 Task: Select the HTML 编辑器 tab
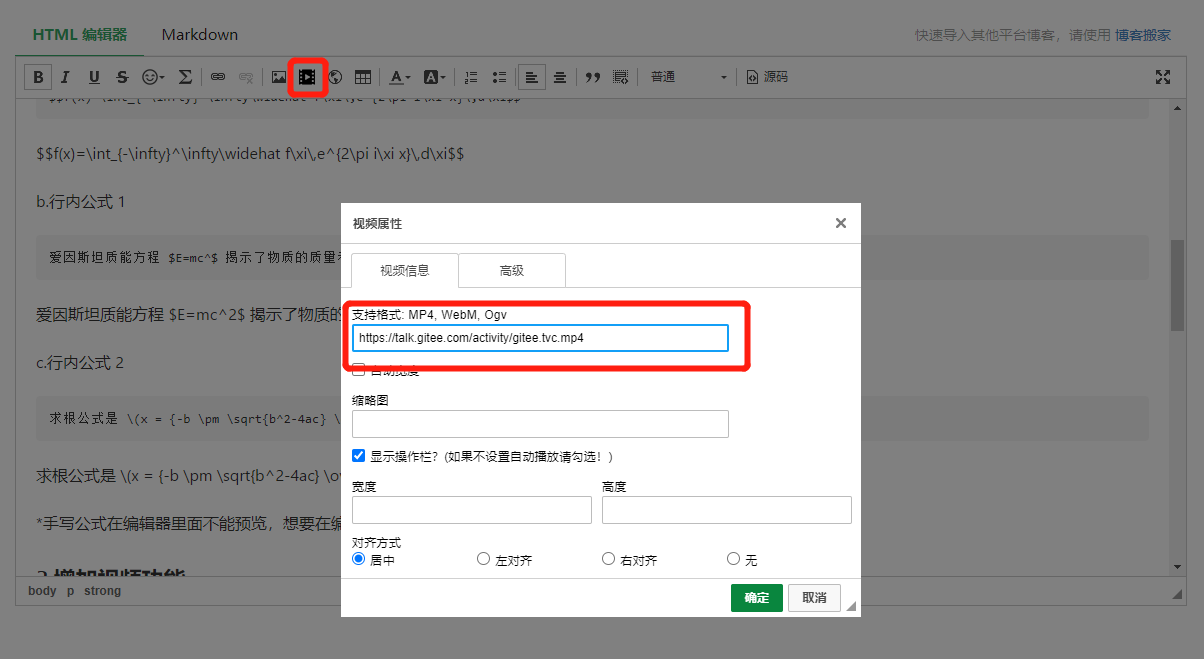[x=80, y=34]
